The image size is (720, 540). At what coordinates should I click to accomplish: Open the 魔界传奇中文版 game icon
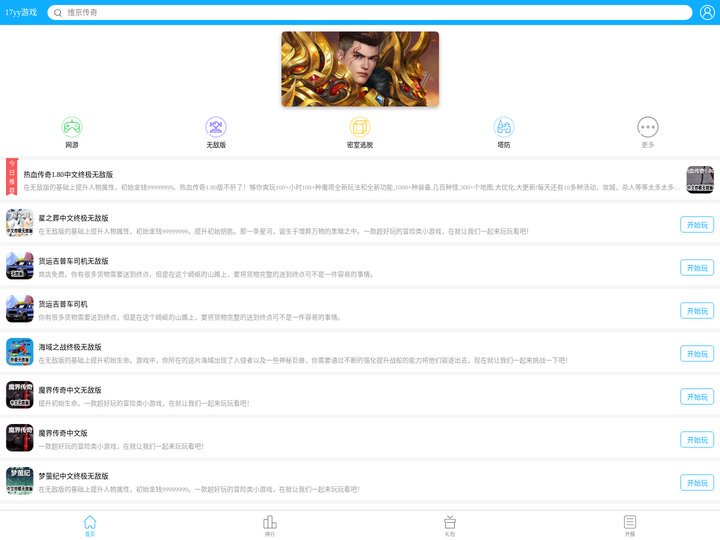click(x=20, y=438)
